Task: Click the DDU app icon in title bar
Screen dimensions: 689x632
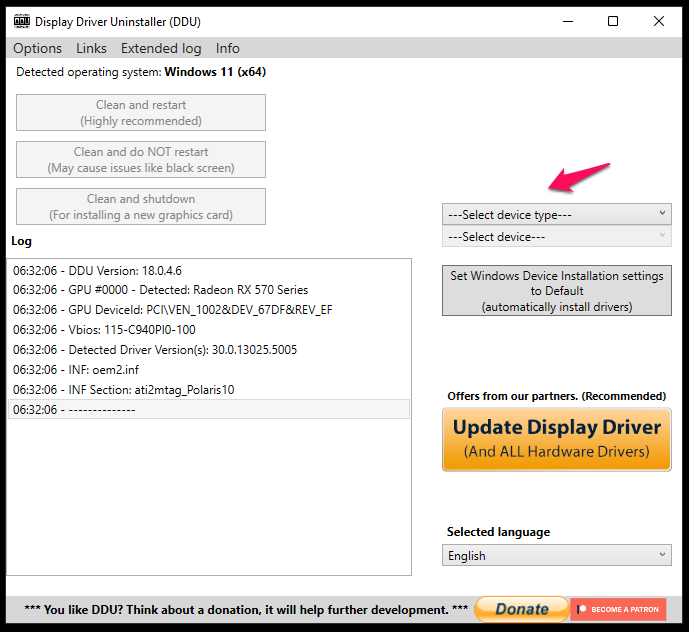Action: click(x=22, y=21)
